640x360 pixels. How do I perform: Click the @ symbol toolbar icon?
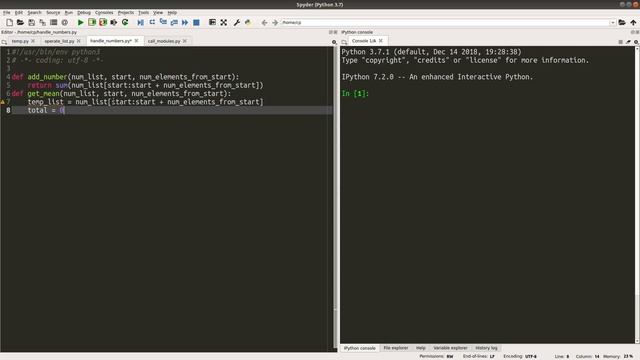(64, 22)
